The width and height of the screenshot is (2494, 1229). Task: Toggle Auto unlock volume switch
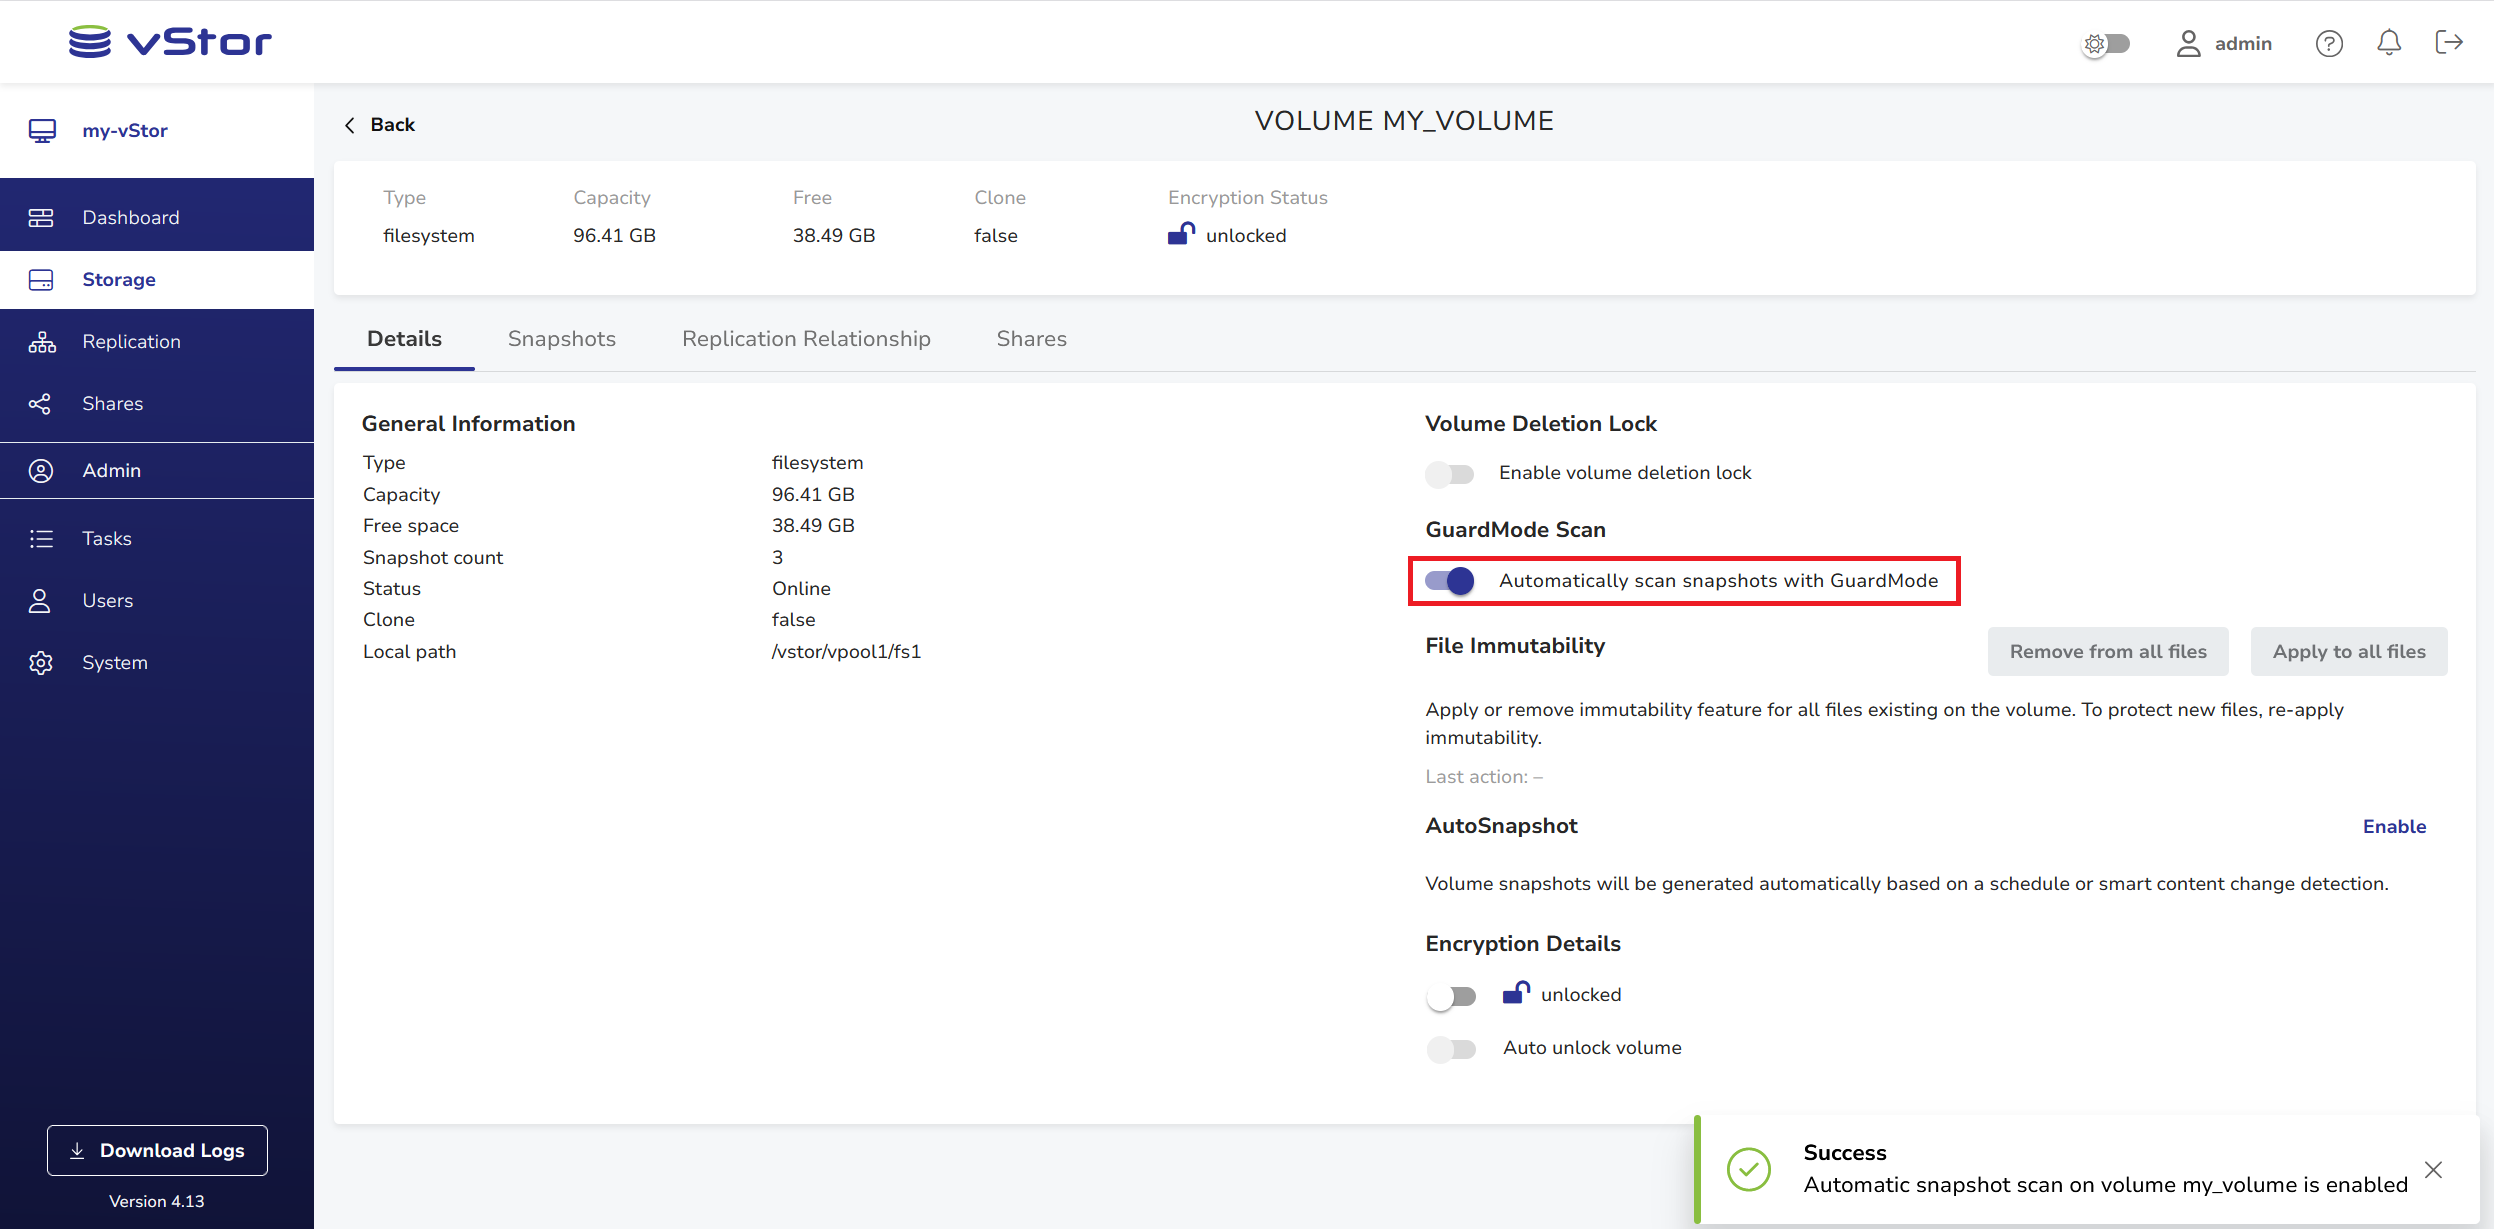pyautogui.click(x=1451, y=1048)
